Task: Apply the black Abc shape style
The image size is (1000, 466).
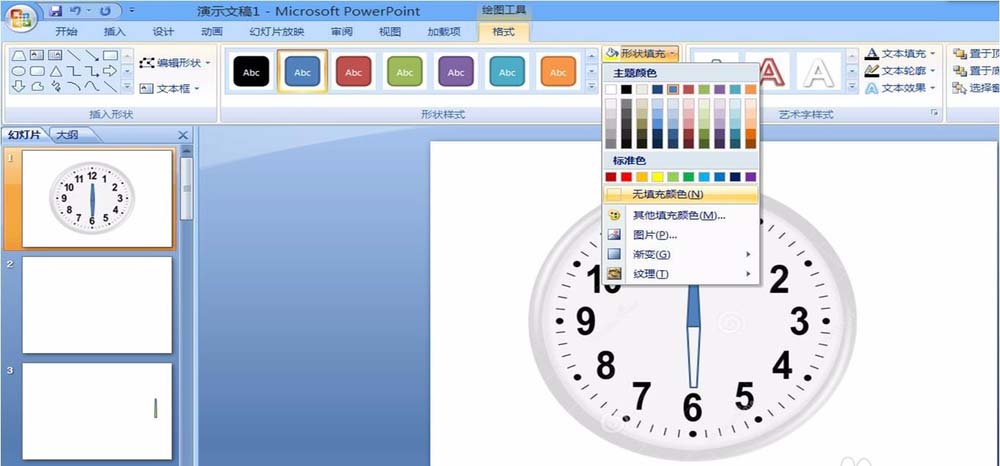Action: [x=251, y=72]
